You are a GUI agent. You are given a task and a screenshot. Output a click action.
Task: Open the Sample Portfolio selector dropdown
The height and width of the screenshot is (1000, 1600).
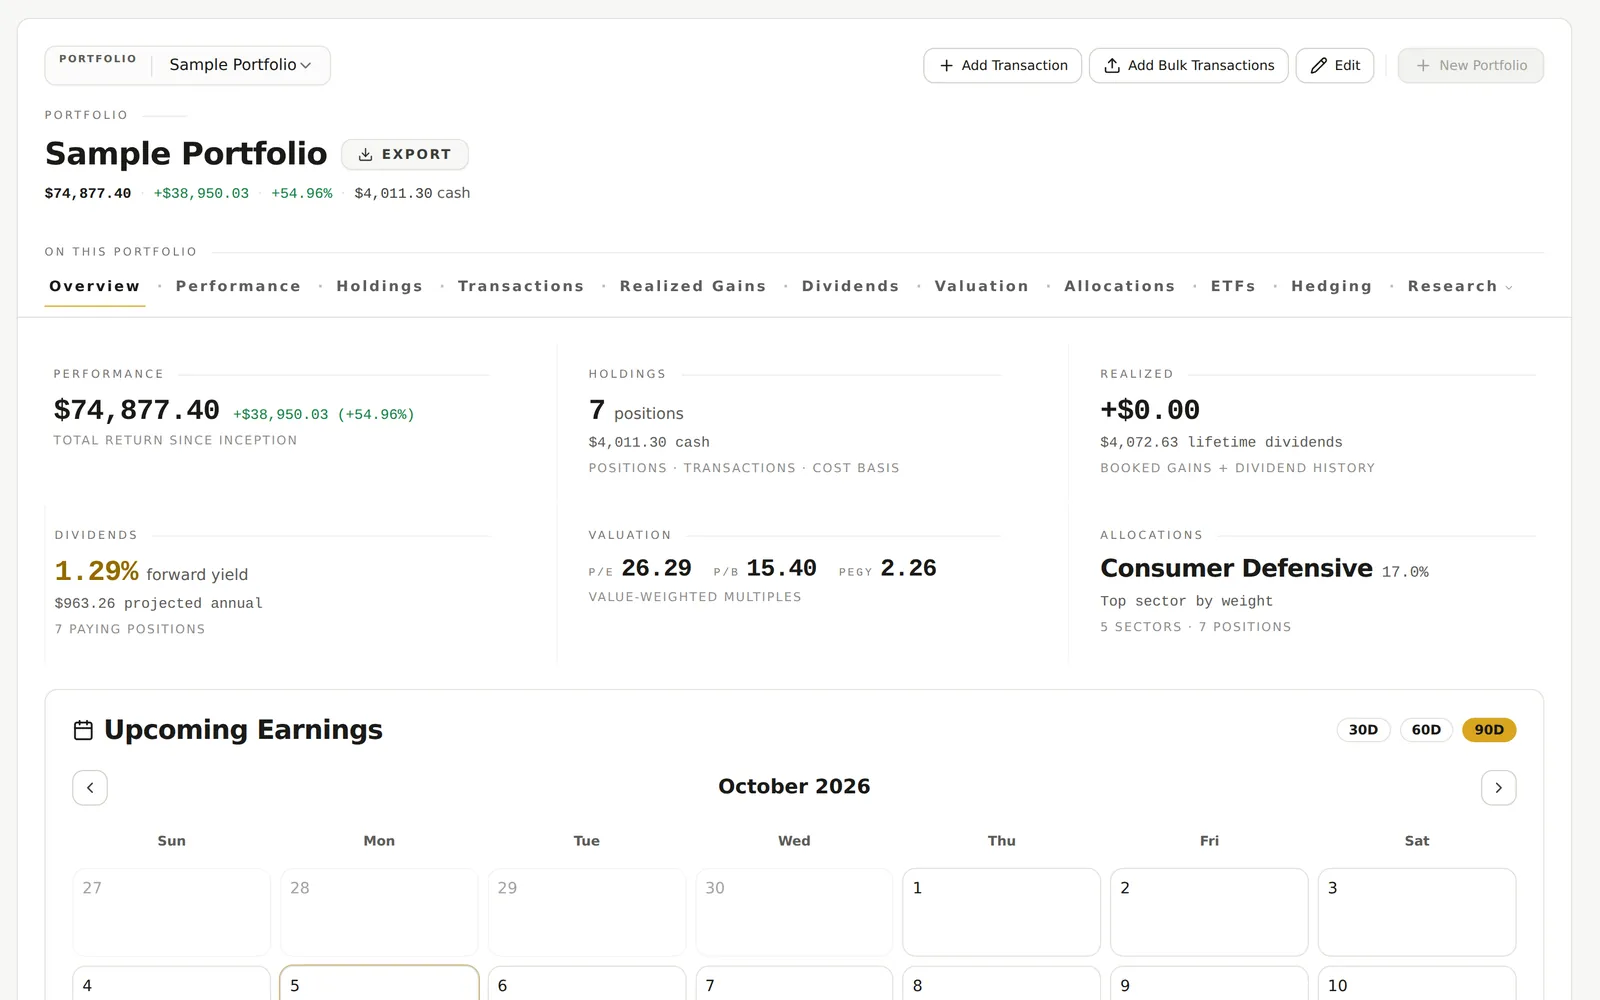pos(240,65)
